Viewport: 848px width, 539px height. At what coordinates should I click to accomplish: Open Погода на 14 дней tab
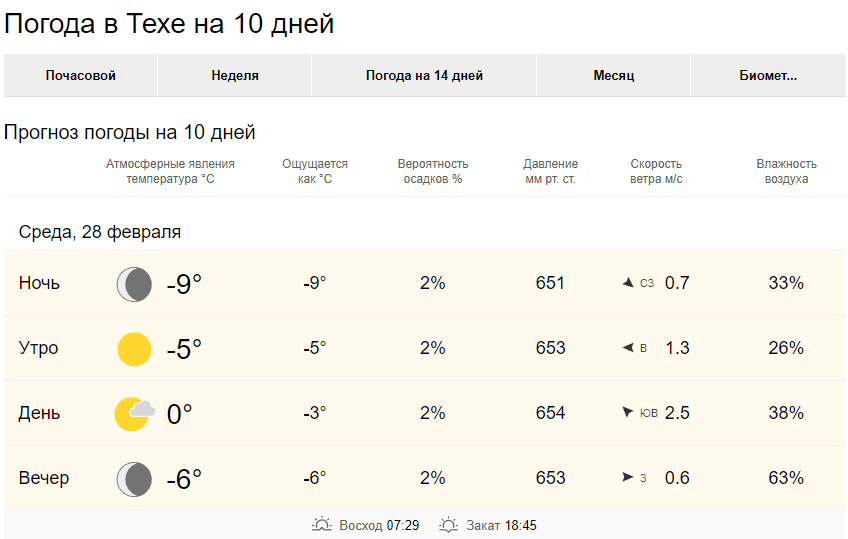(424, 76)
